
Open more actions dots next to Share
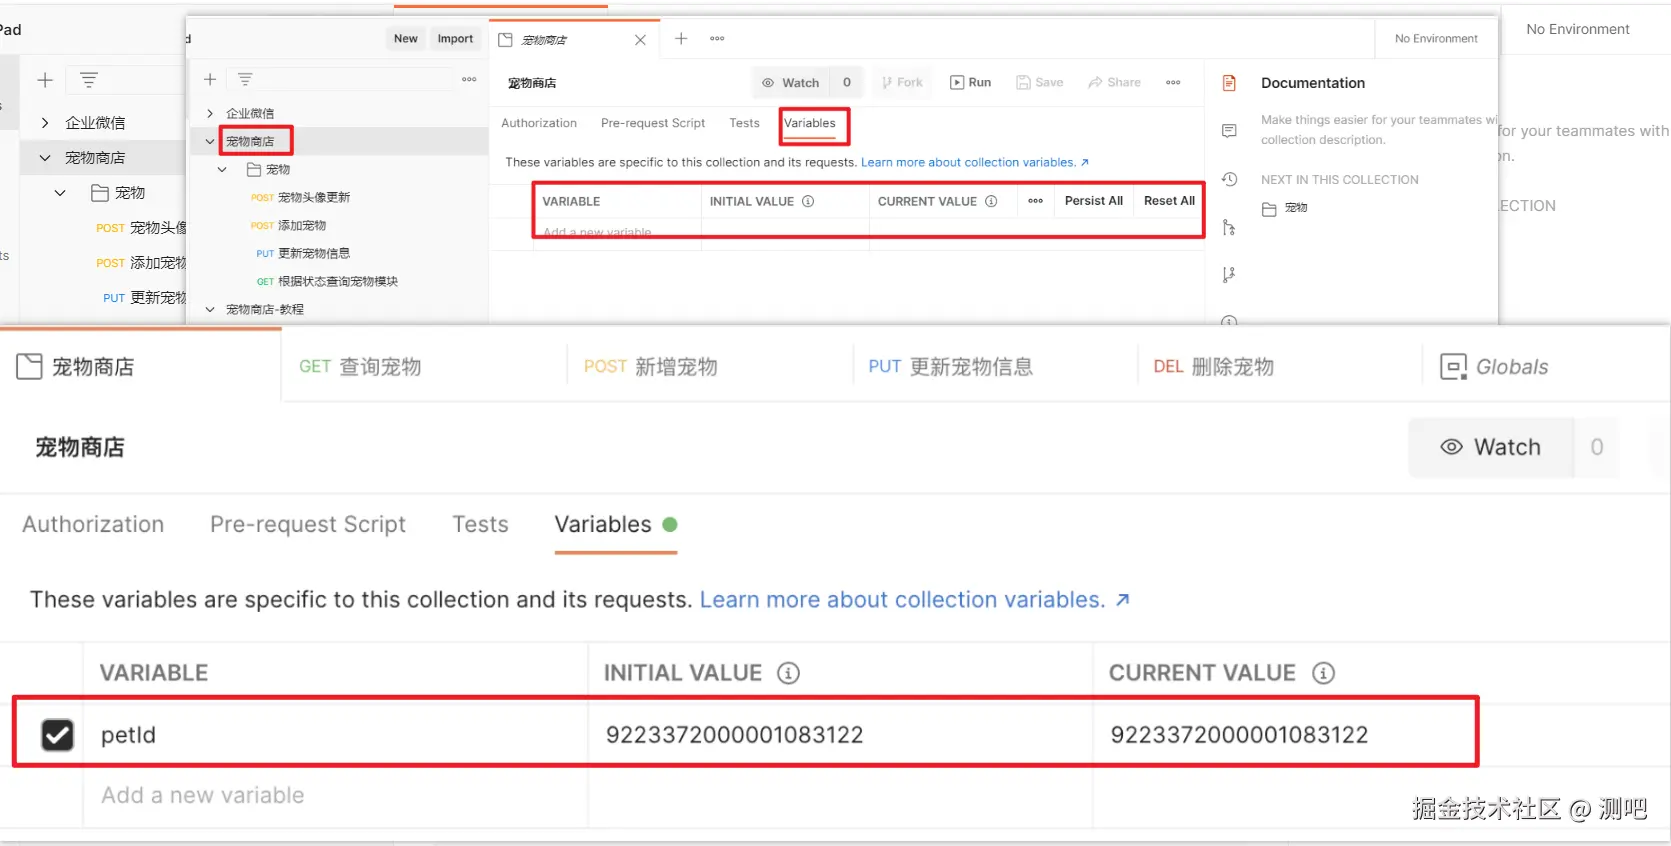(x=1173, y=83)
